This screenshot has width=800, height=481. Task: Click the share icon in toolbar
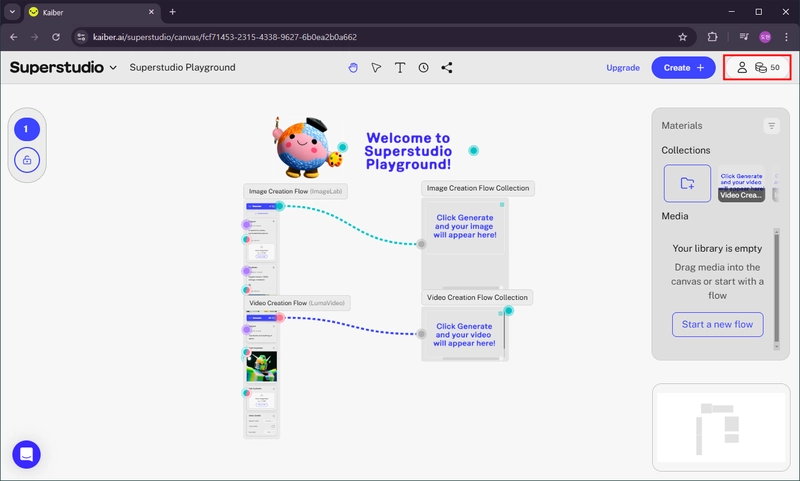[x=447, y=67]
